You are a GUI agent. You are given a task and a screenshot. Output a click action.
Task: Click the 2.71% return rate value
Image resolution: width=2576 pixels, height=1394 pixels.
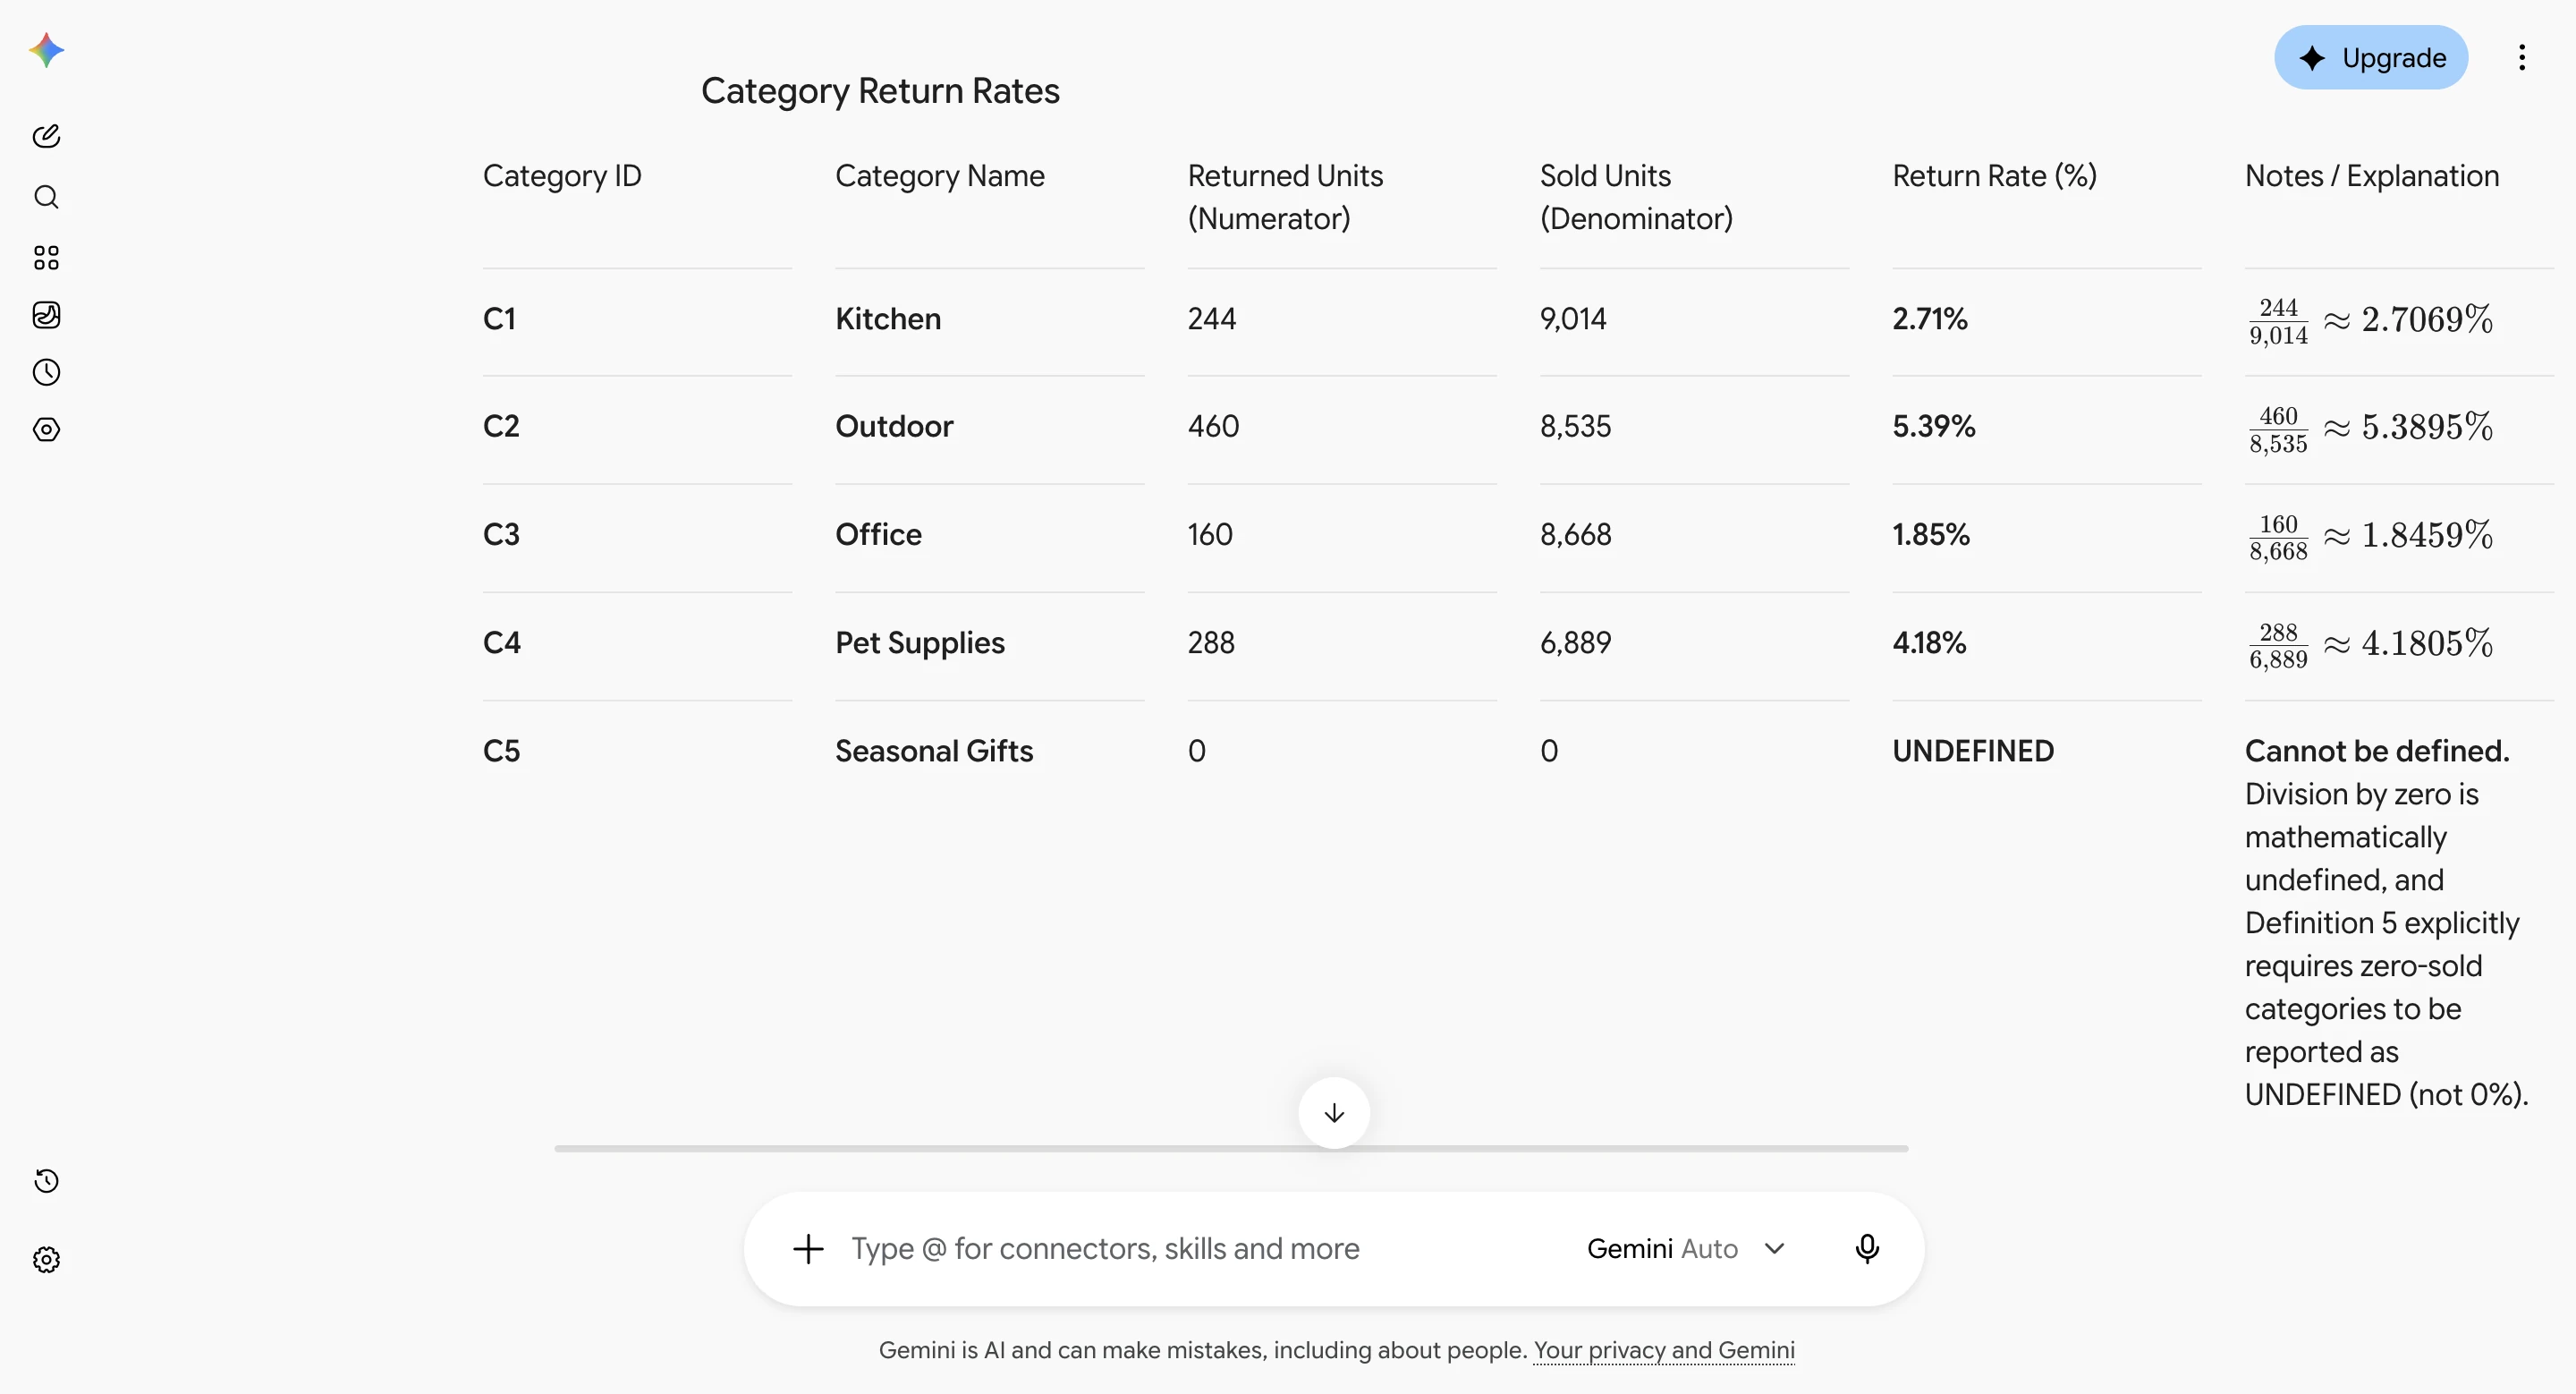click(x=1929, y=319)
